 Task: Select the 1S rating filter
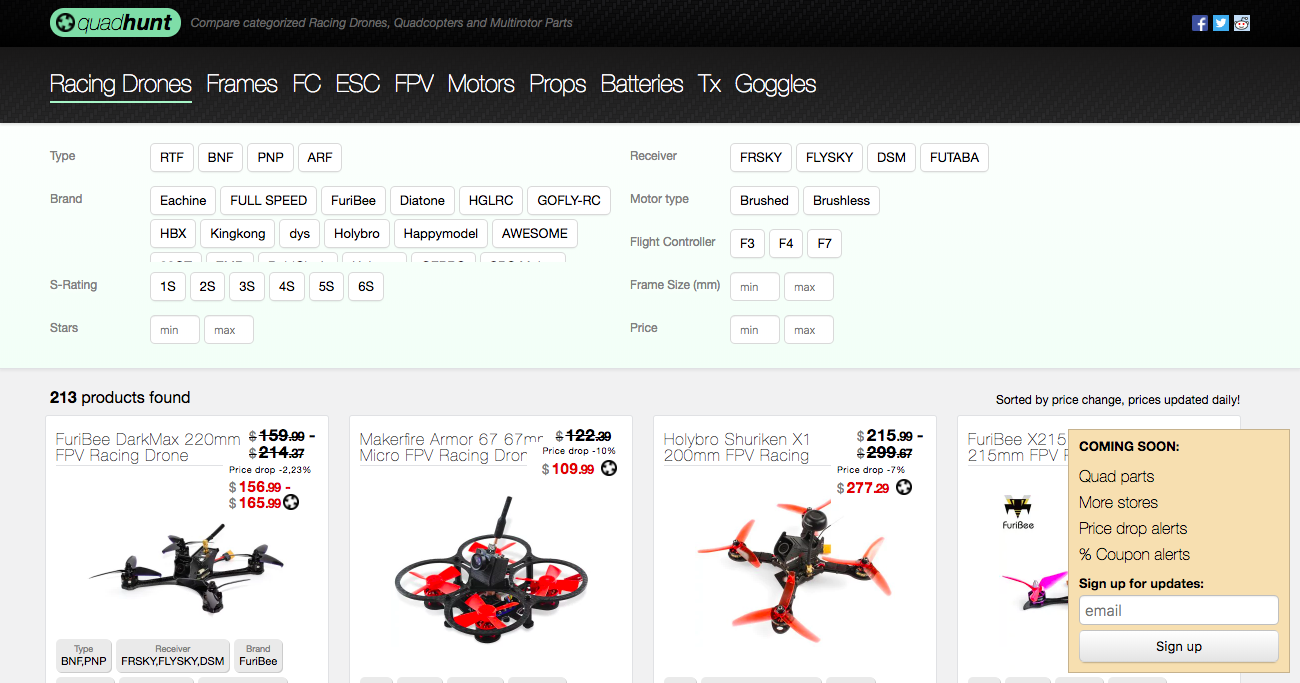point(168,287)
